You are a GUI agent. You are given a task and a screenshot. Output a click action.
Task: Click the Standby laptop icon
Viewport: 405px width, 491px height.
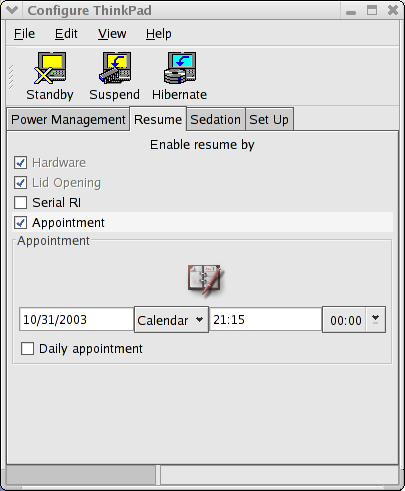click(50, 68)
